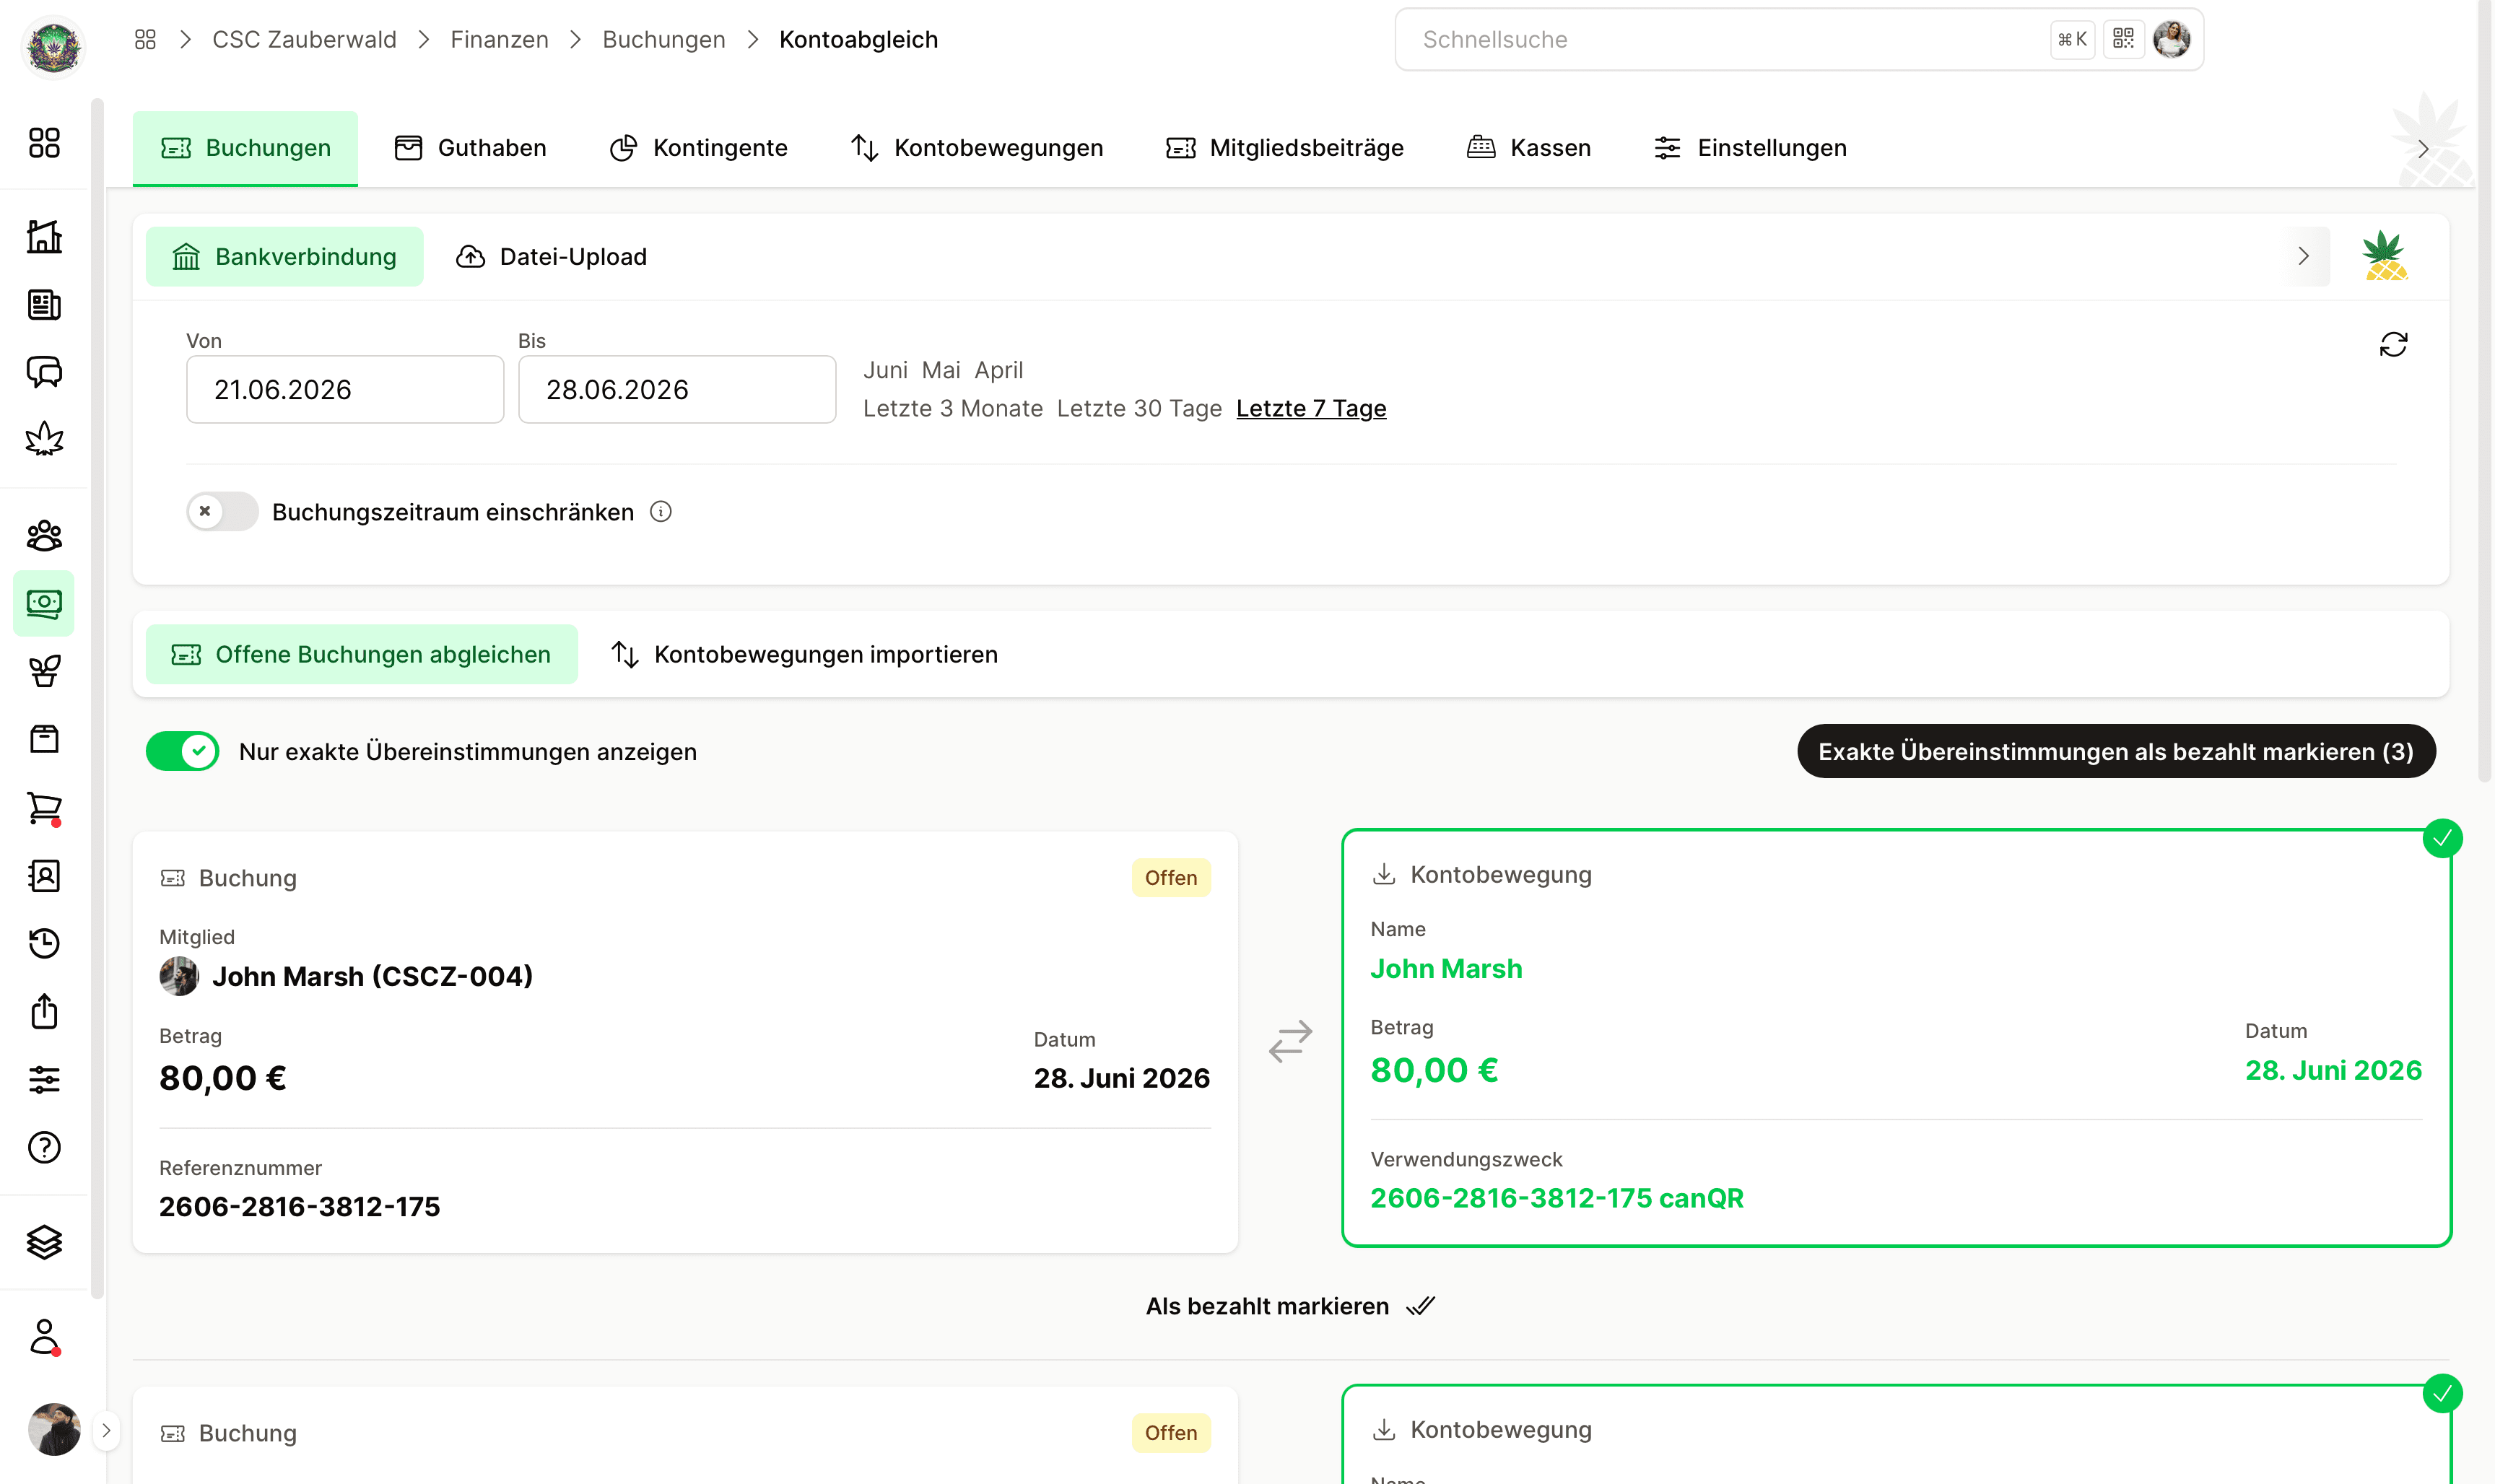Open the history clock sidebar icon

point(44,943)
